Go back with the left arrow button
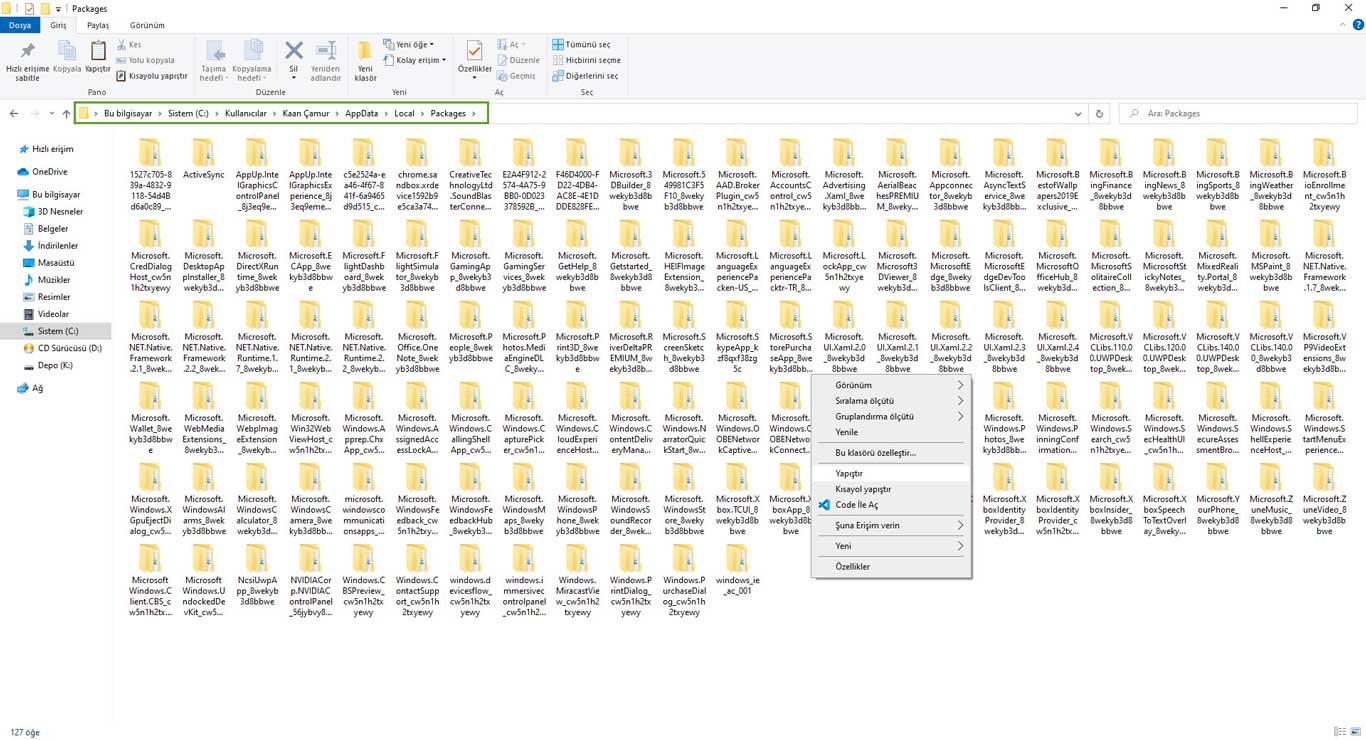The image size is (1366, 740). pos(16,113)
